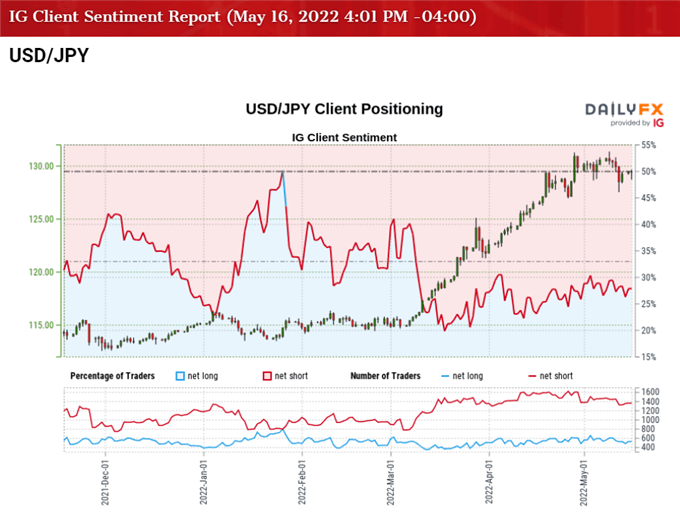Click the 2022-Jan-01 date label
Image resolution: width=680 pixels, height=520 pixels.
203,483
